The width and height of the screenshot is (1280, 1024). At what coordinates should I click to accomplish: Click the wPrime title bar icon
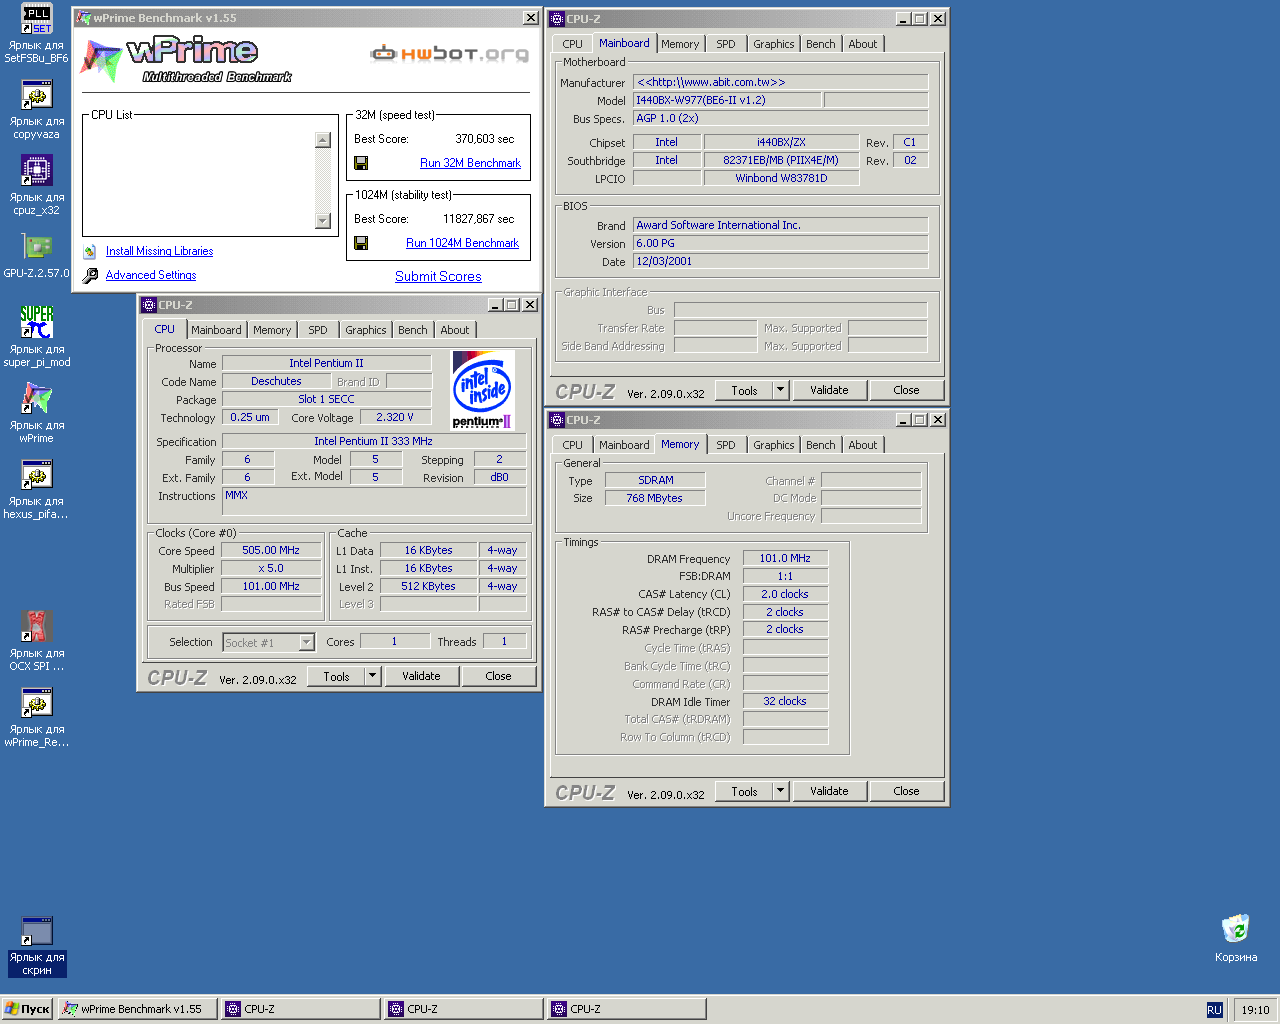pyautogui.click(x=84, y=18)
